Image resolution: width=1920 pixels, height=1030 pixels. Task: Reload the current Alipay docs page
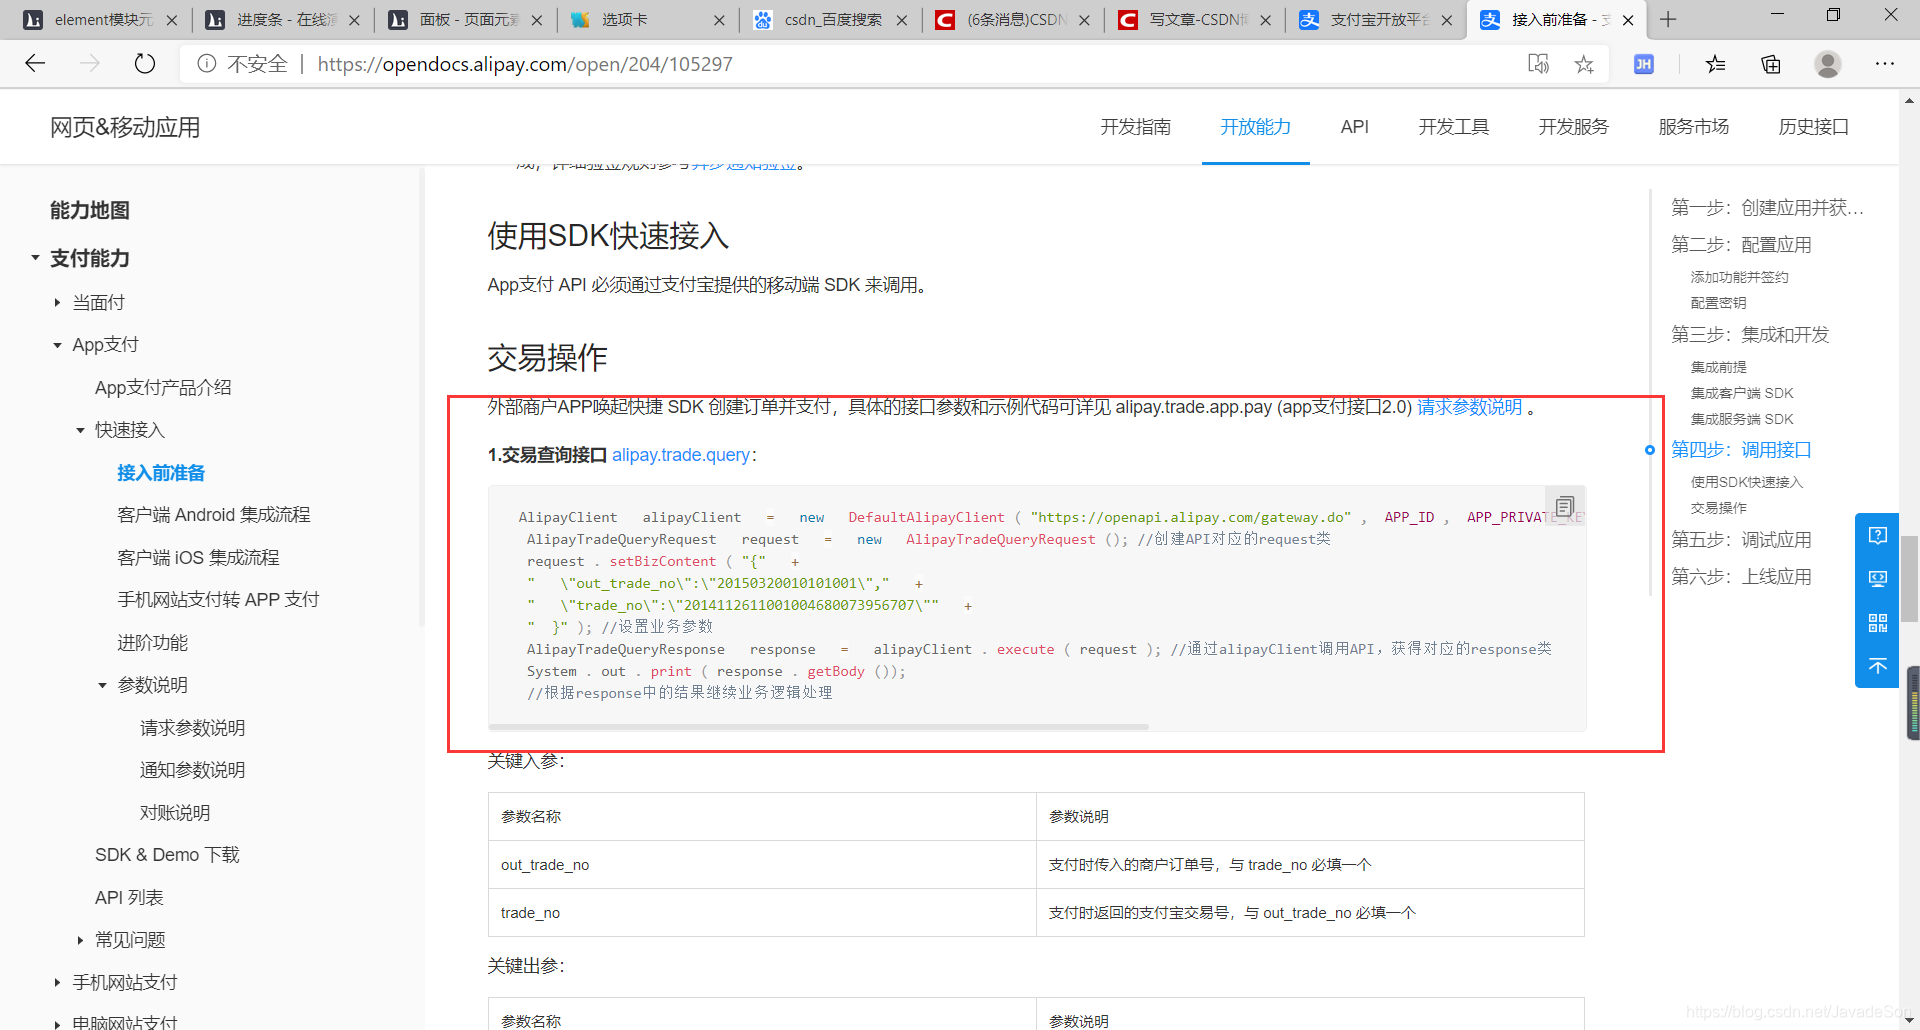[145, 64]
